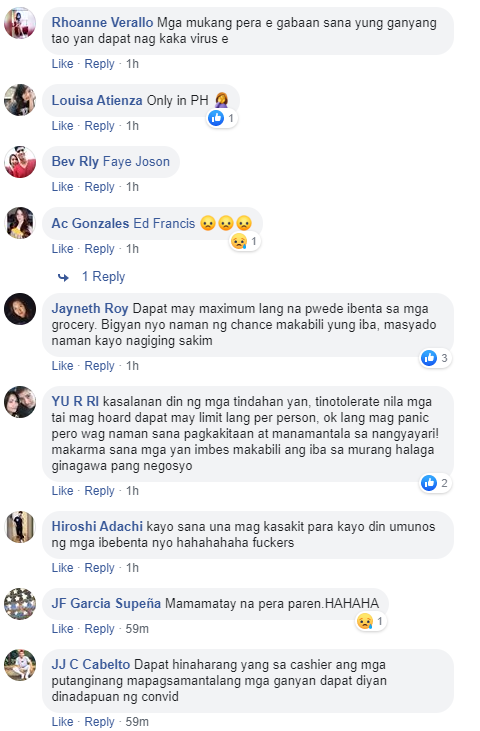
Task: Open the like reaction count on Jayneth Roy's comment
Action: click(x=435, y=358)
